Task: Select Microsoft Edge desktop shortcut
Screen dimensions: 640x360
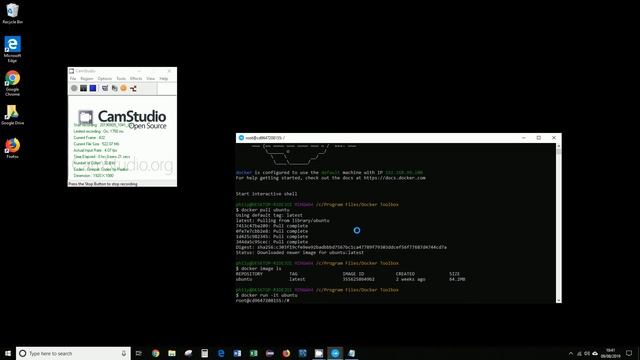Action: [12, 49]
